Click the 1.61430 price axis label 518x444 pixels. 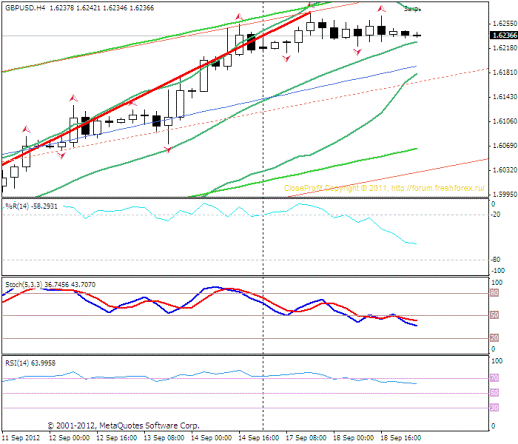[505, 97]
